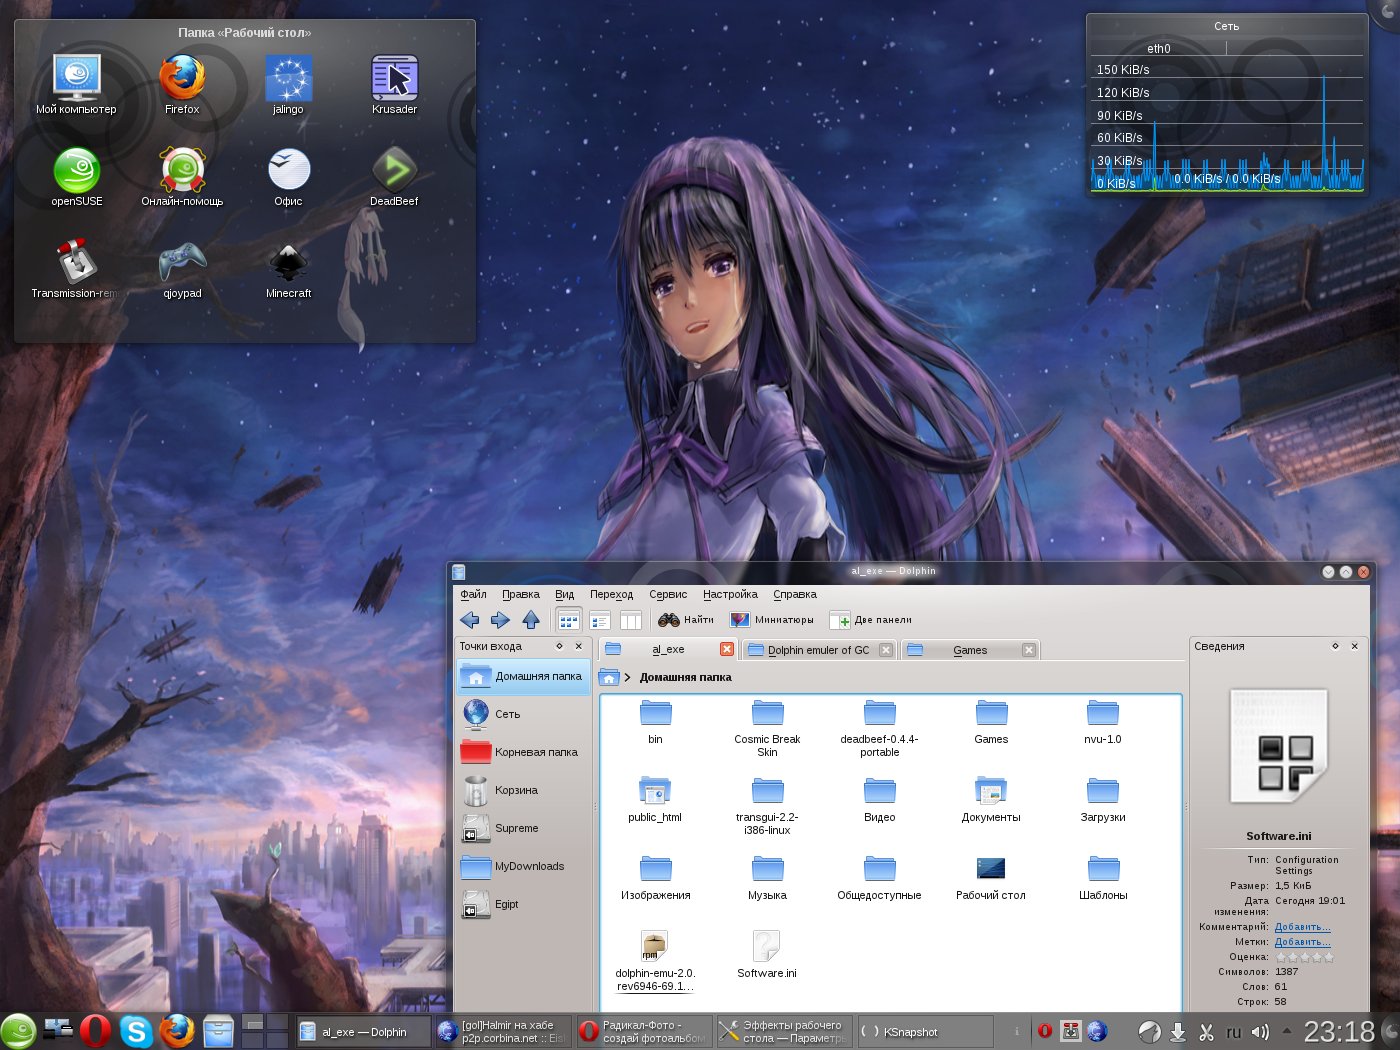Select MyDownloads in the places panel
The height and width of the screenshot is (1050, 1400).
[x=524, y=866]
